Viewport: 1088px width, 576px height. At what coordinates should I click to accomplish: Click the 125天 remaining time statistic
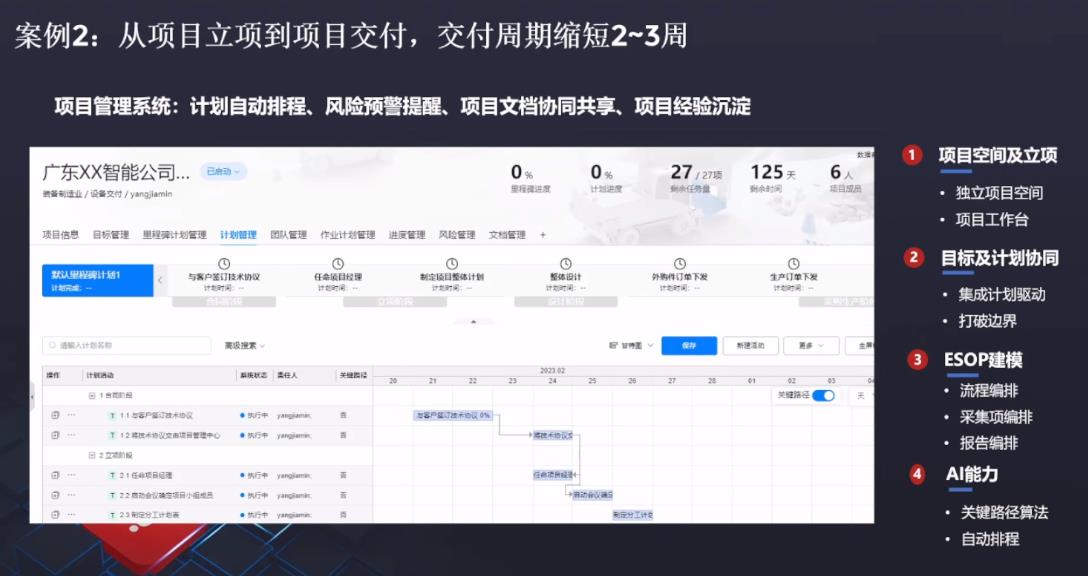click(773, 178)
